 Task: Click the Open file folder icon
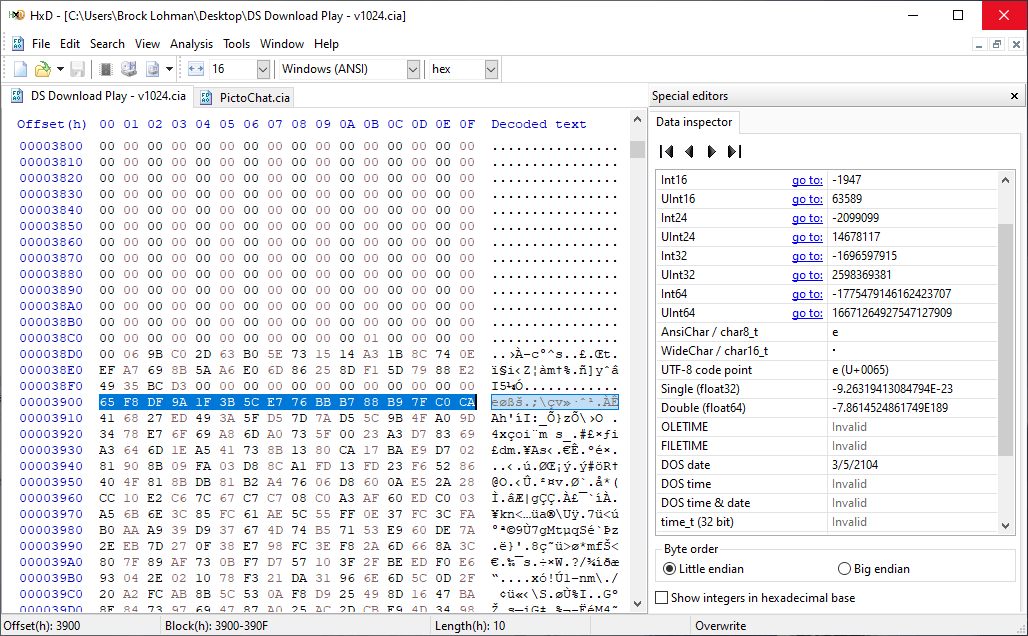coord(43,69)
